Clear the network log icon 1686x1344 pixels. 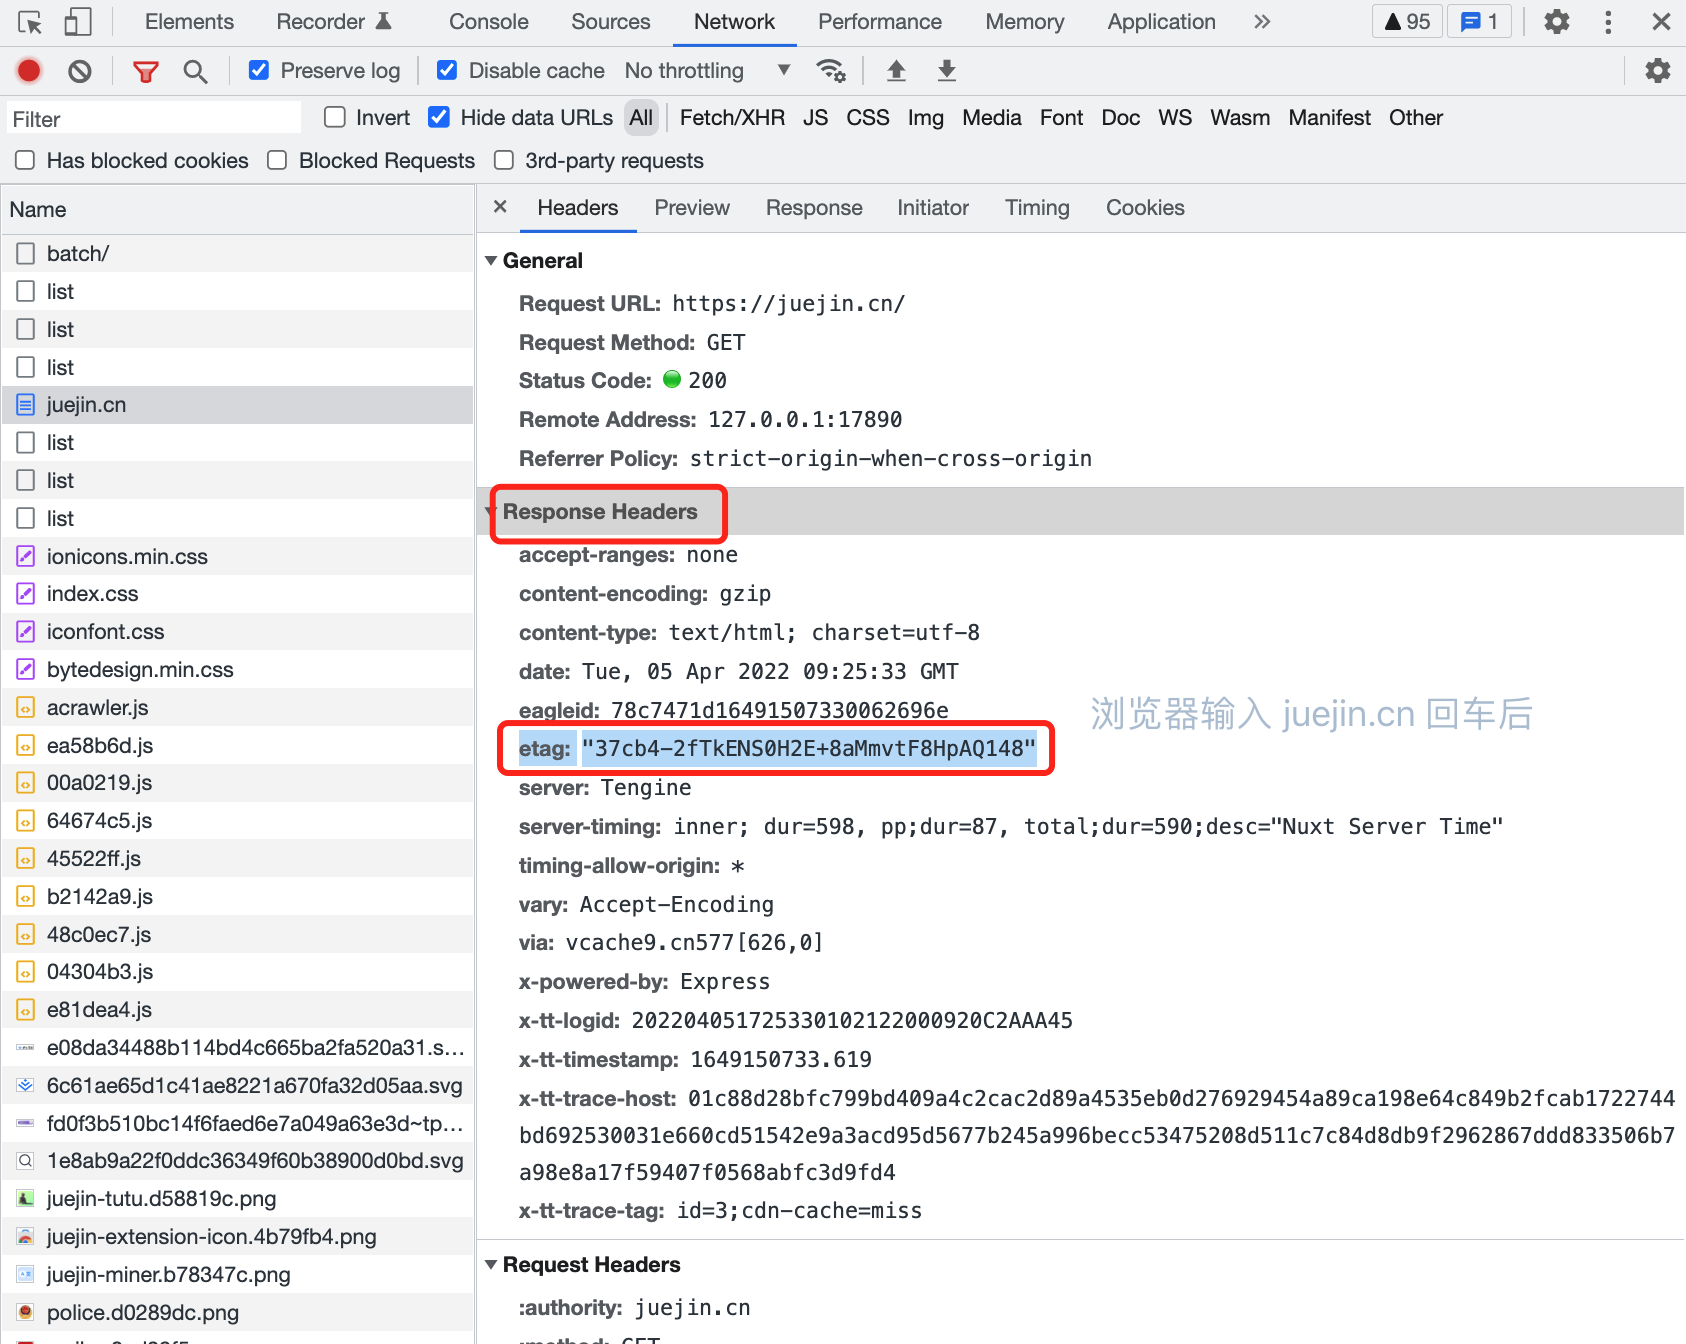point(80,70)
